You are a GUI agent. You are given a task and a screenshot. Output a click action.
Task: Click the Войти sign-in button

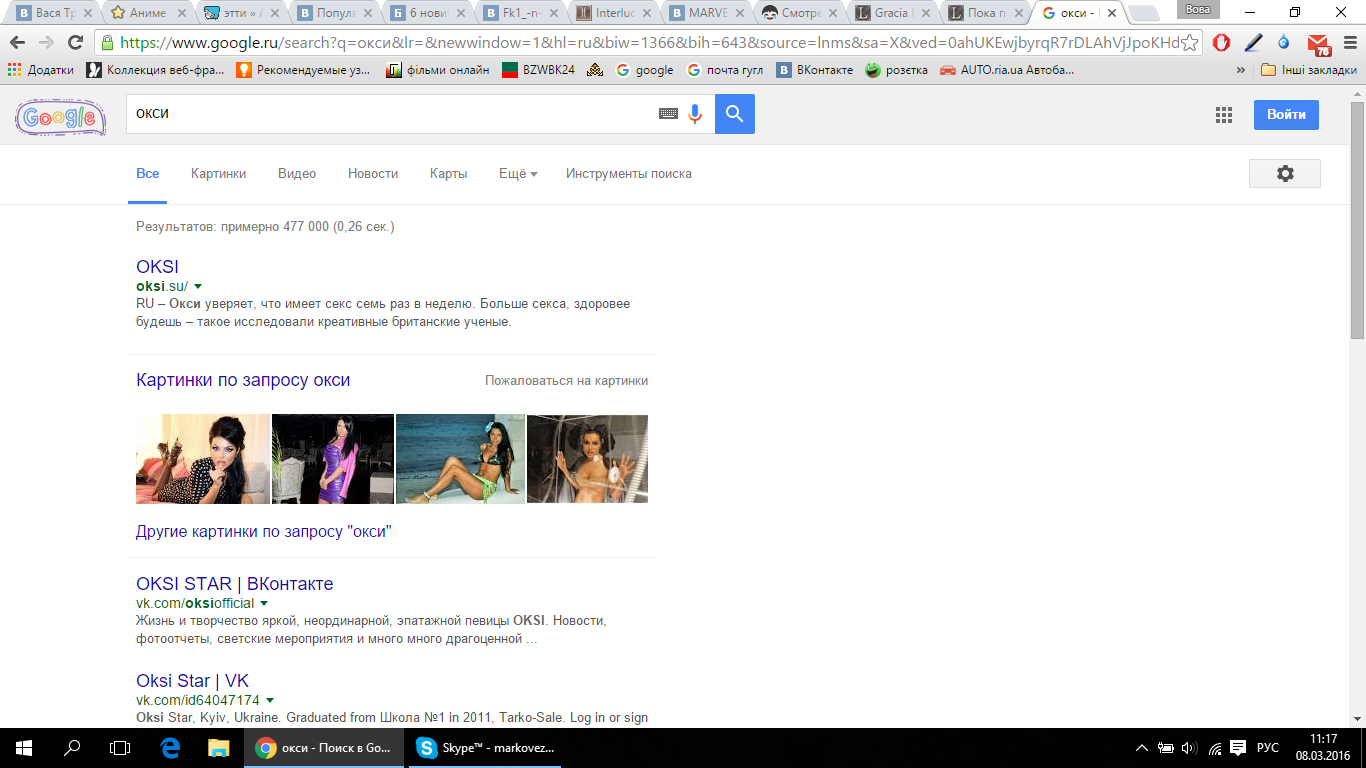(x=1286, y=115)
